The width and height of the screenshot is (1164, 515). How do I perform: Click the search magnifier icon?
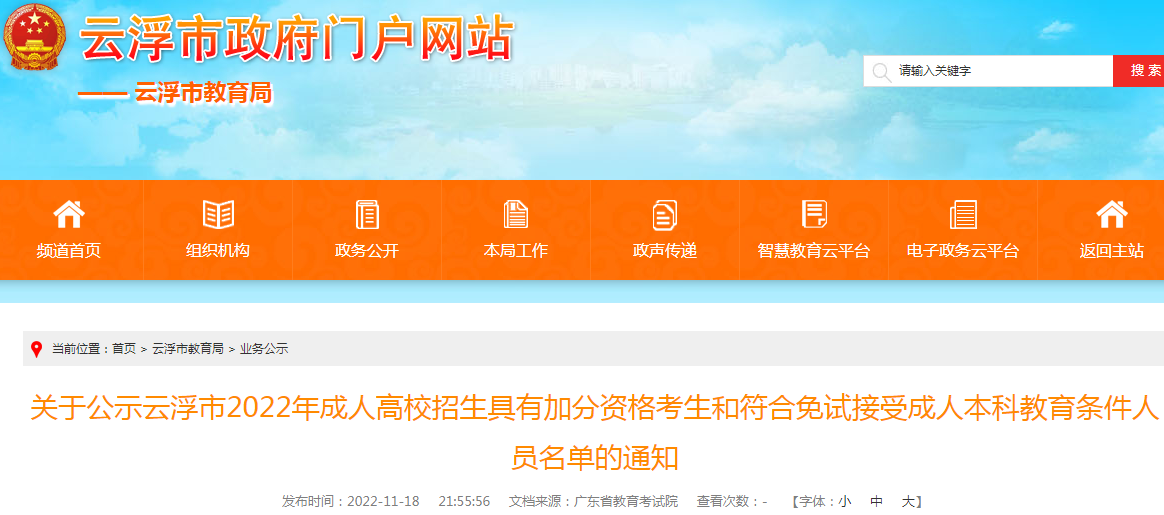point(880,71)
